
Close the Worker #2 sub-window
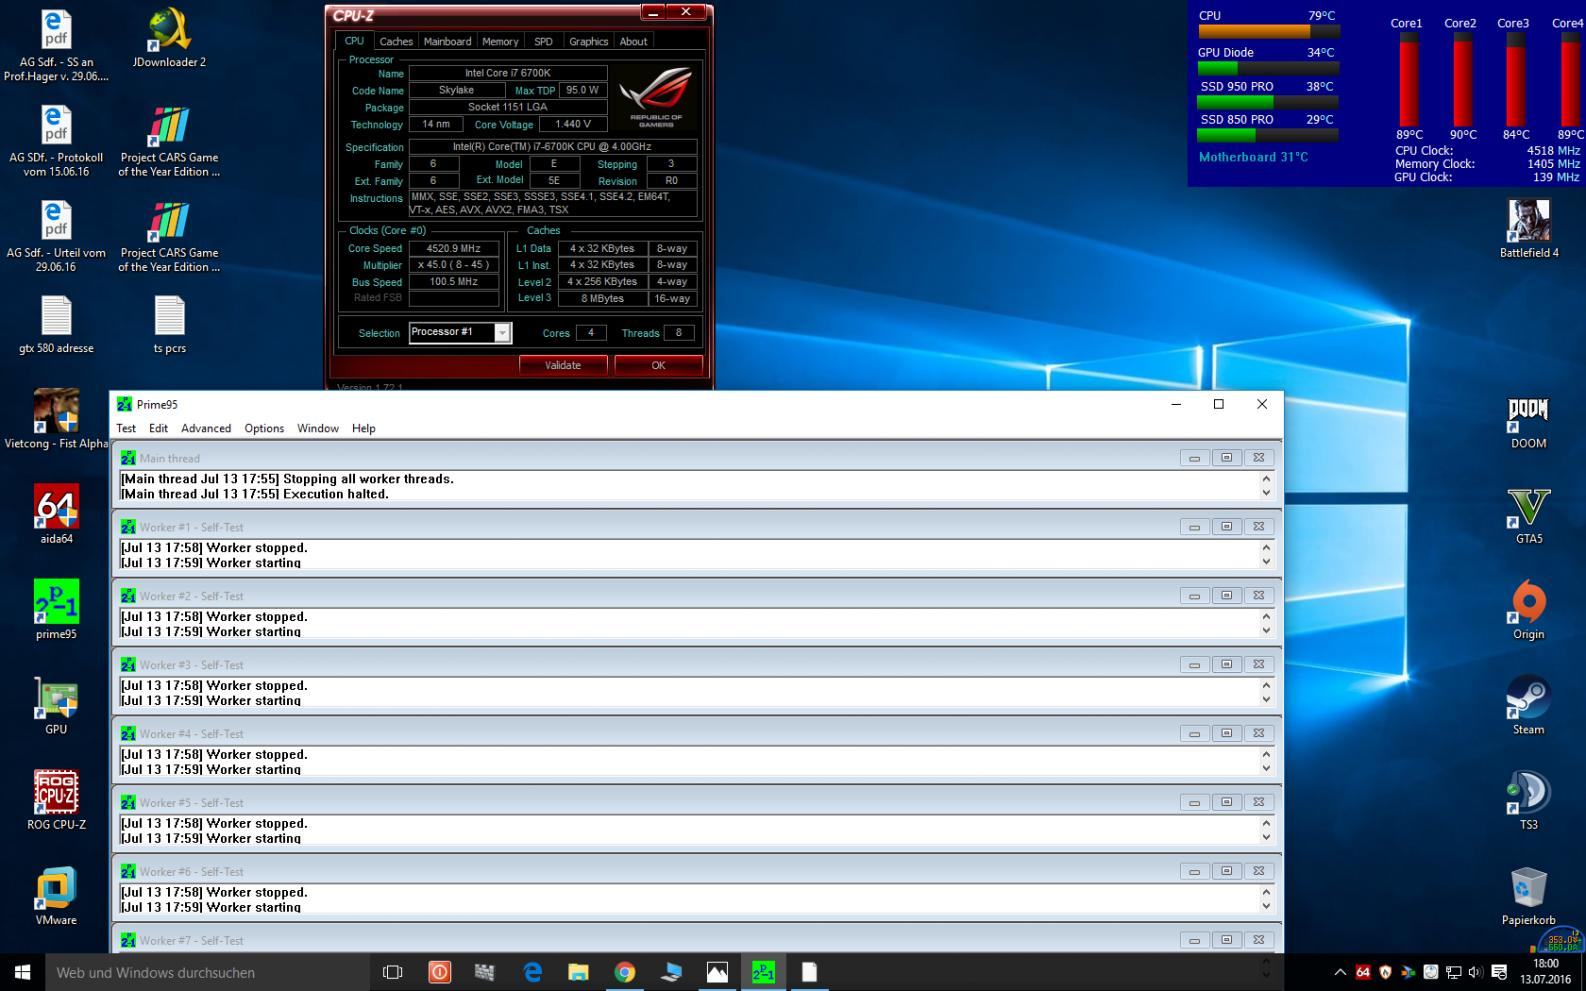click(1259, 596)
